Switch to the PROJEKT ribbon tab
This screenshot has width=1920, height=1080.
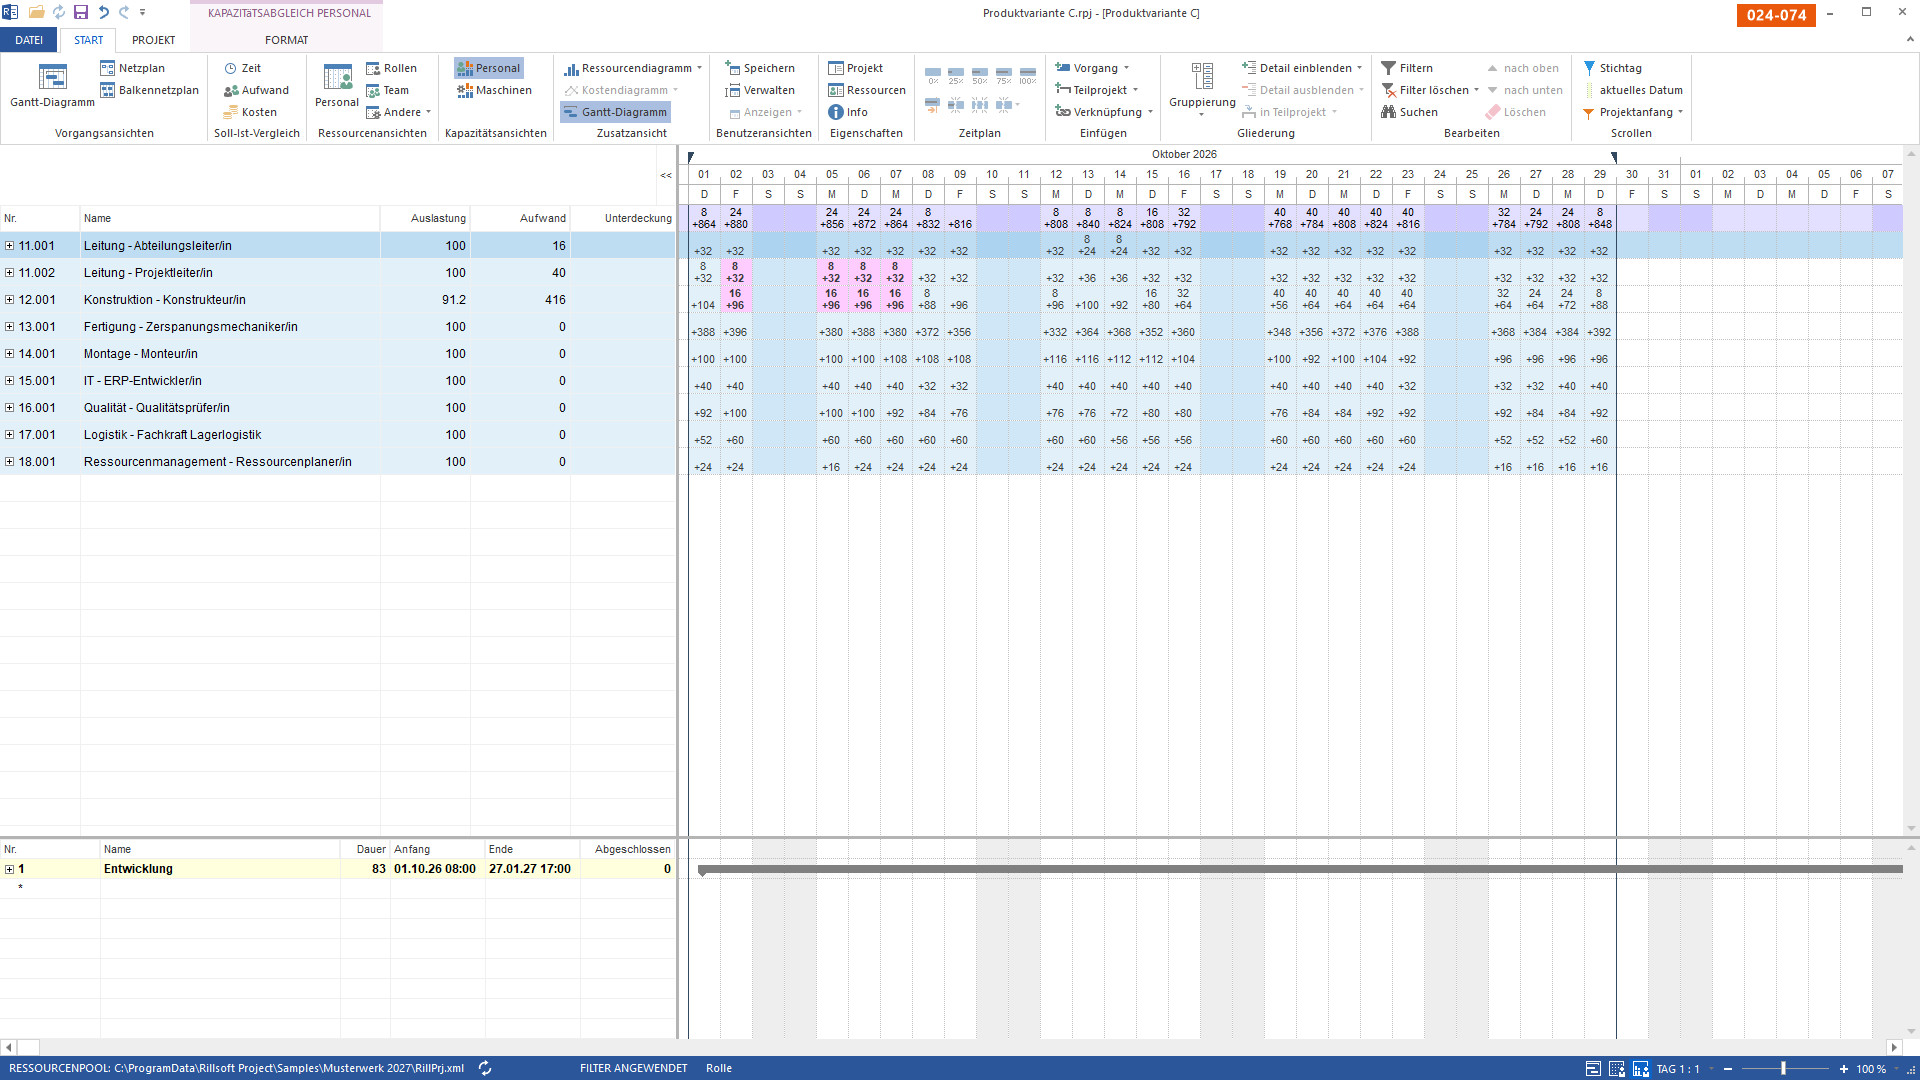pos(153,40)
